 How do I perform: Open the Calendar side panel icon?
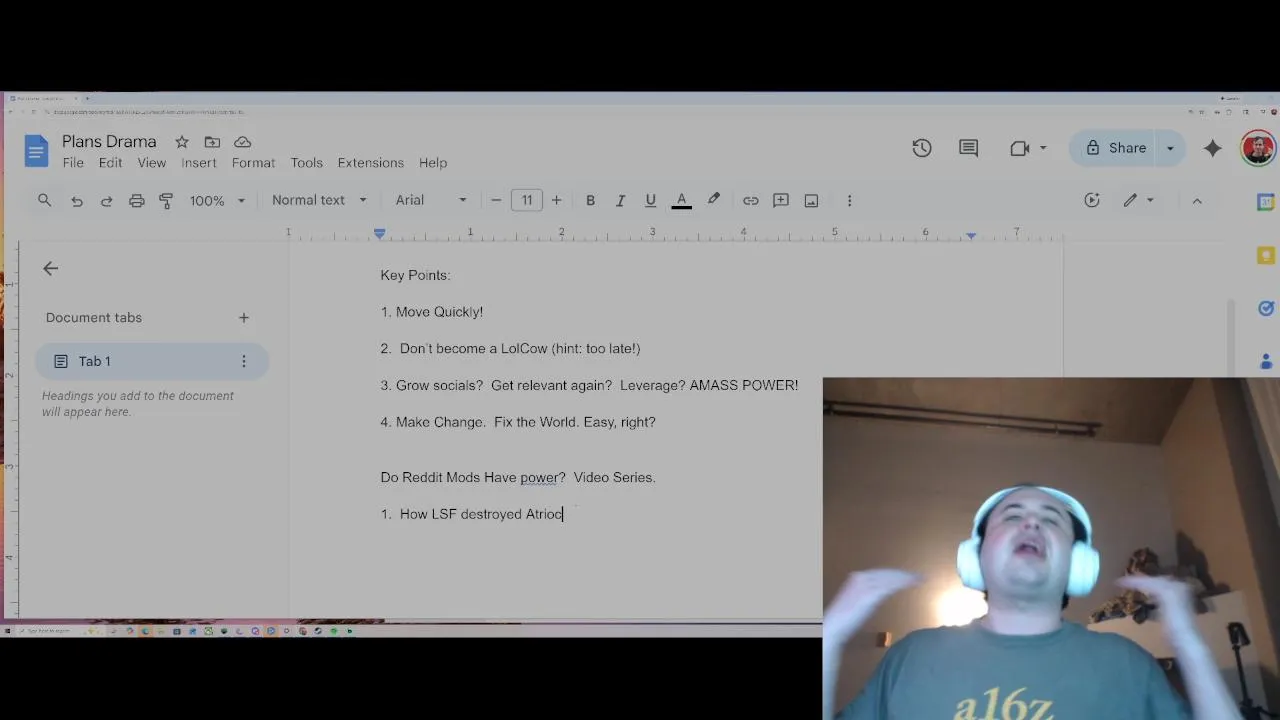tap(1266, 202)
